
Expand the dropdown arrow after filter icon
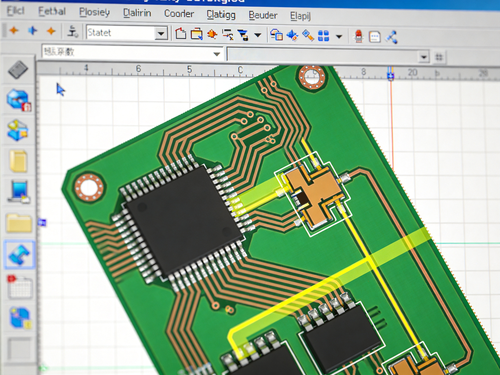click(258, 35)
